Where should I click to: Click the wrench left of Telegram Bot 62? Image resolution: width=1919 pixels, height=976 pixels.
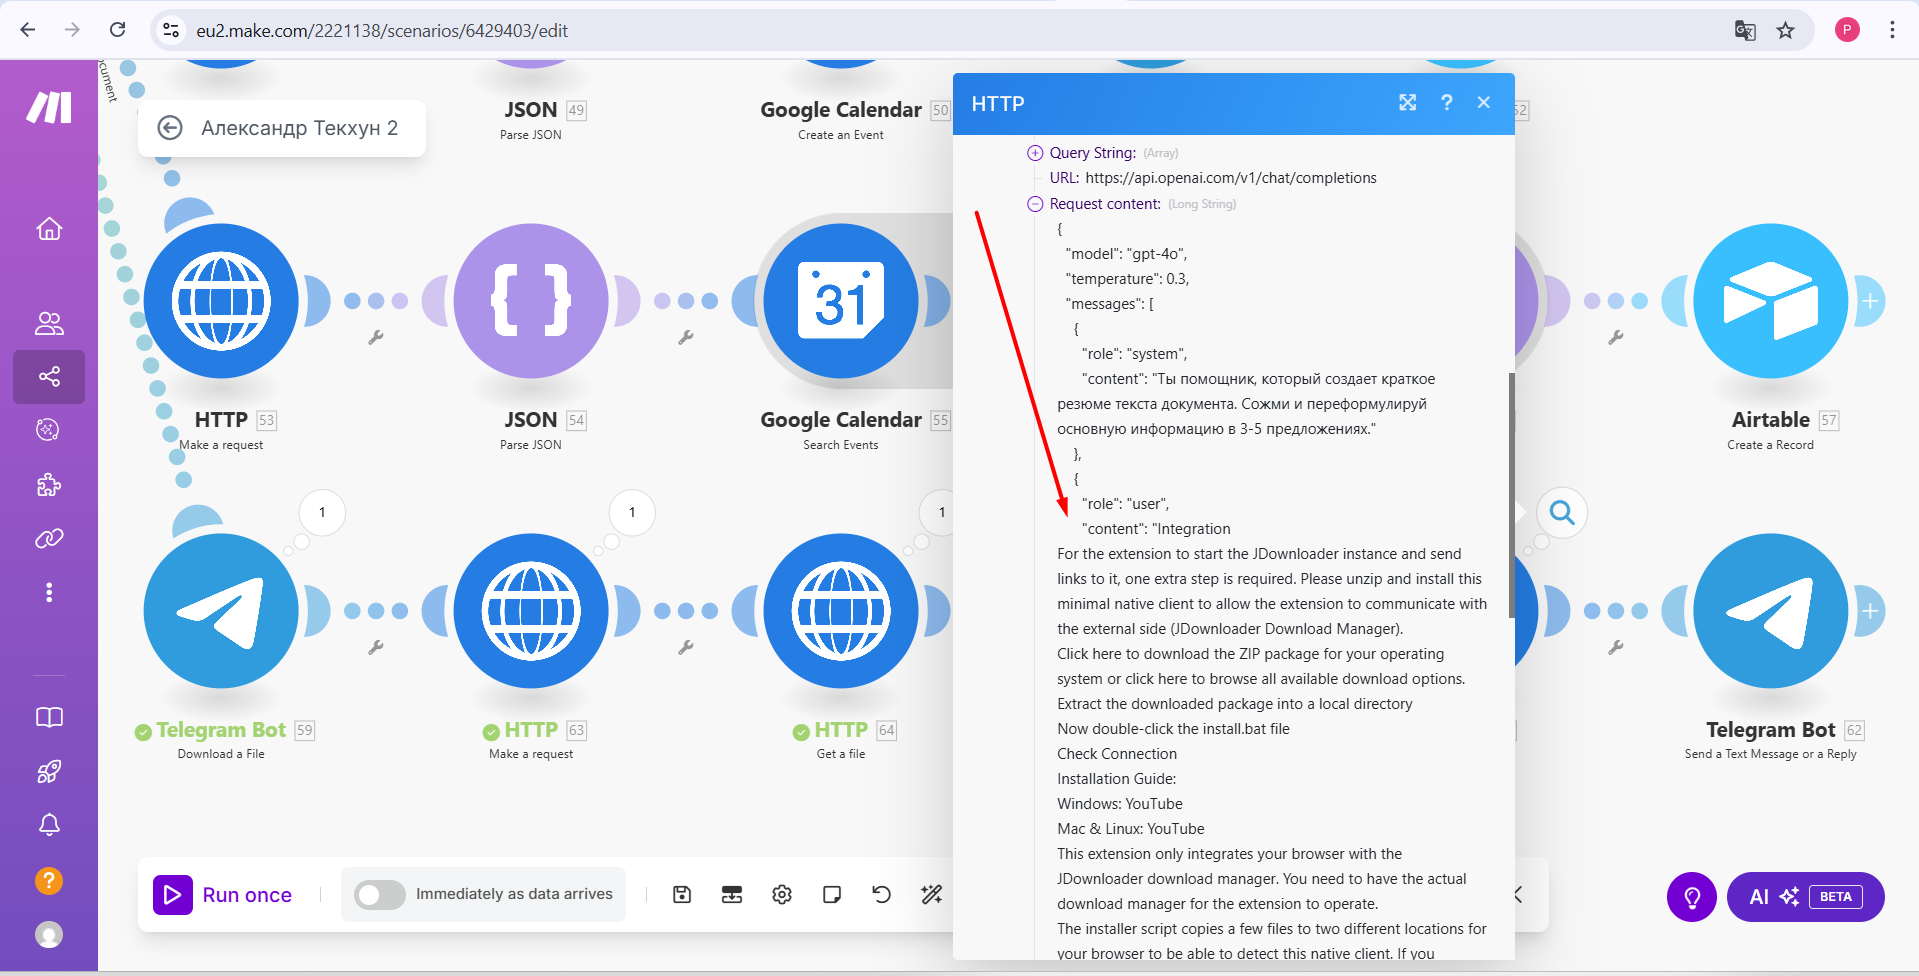(1616, 648)
